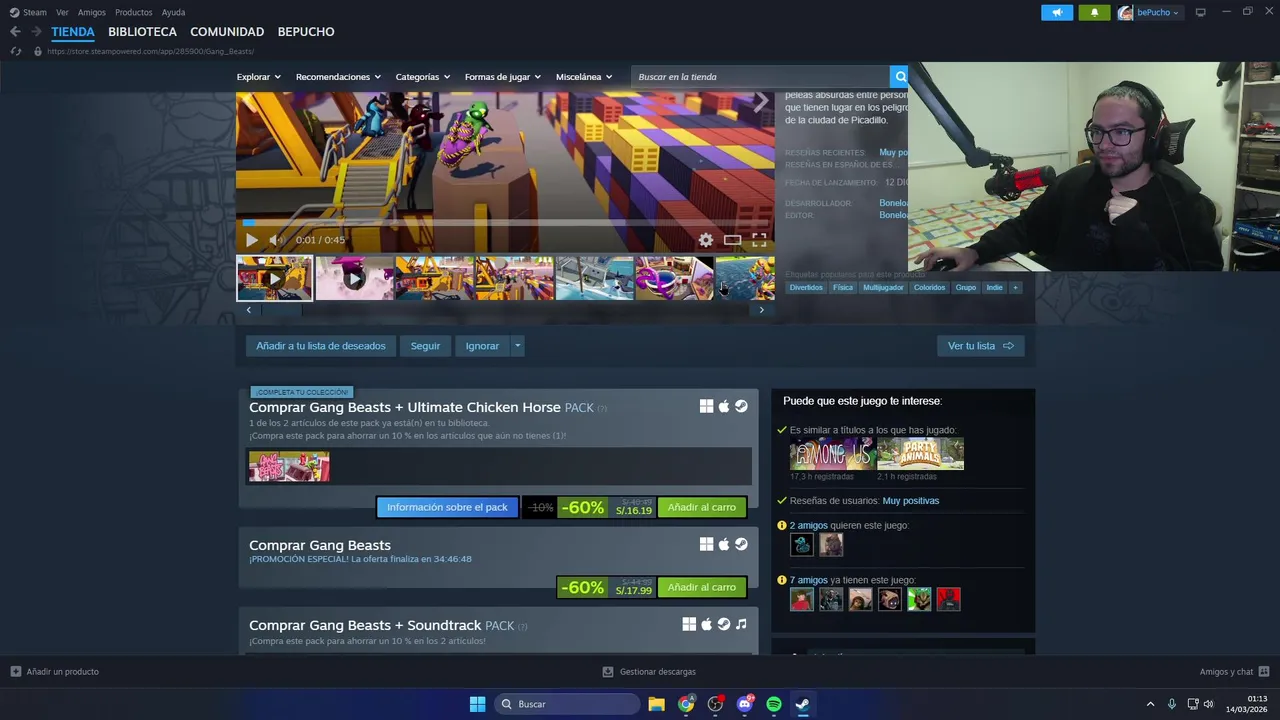Image resolution: width=1280 pixels, height=720 pixels.
Task: Switch to Big Picture mode monitor icon
Action: 1200,12
